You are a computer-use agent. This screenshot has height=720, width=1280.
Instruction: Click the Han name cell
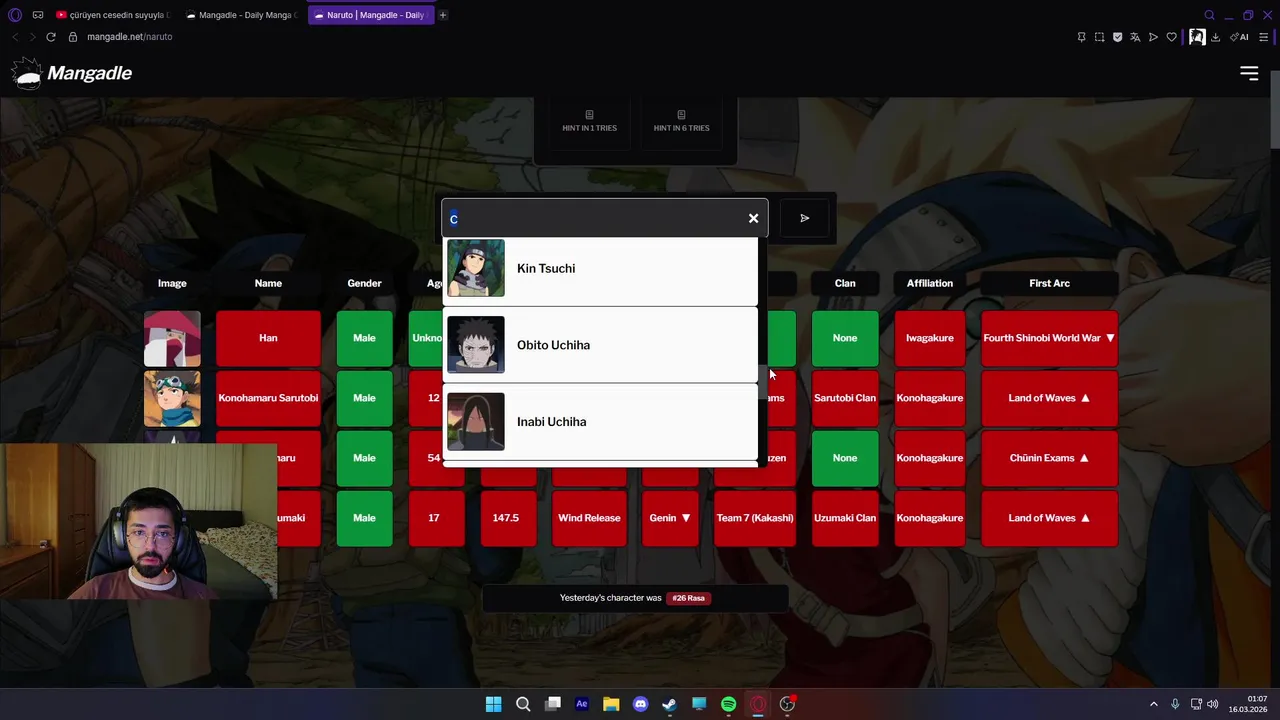(268, 338)
